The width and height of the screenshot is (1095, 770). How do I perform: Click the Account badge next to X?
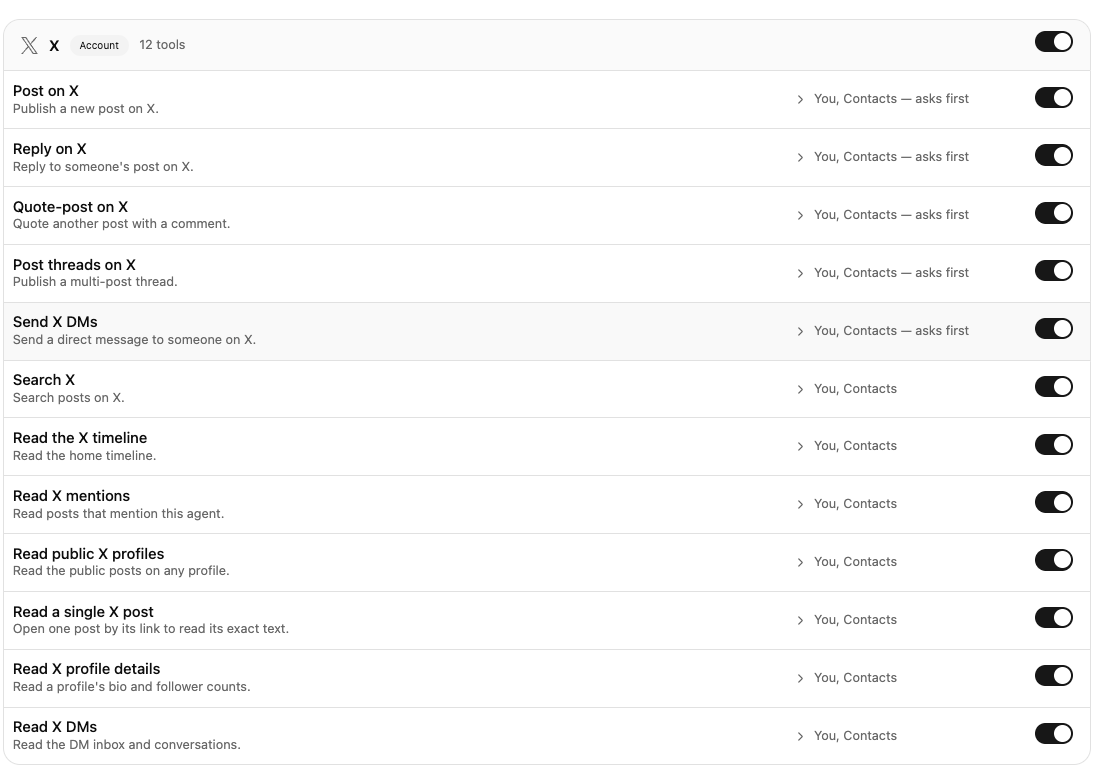[x=99, y=45]
